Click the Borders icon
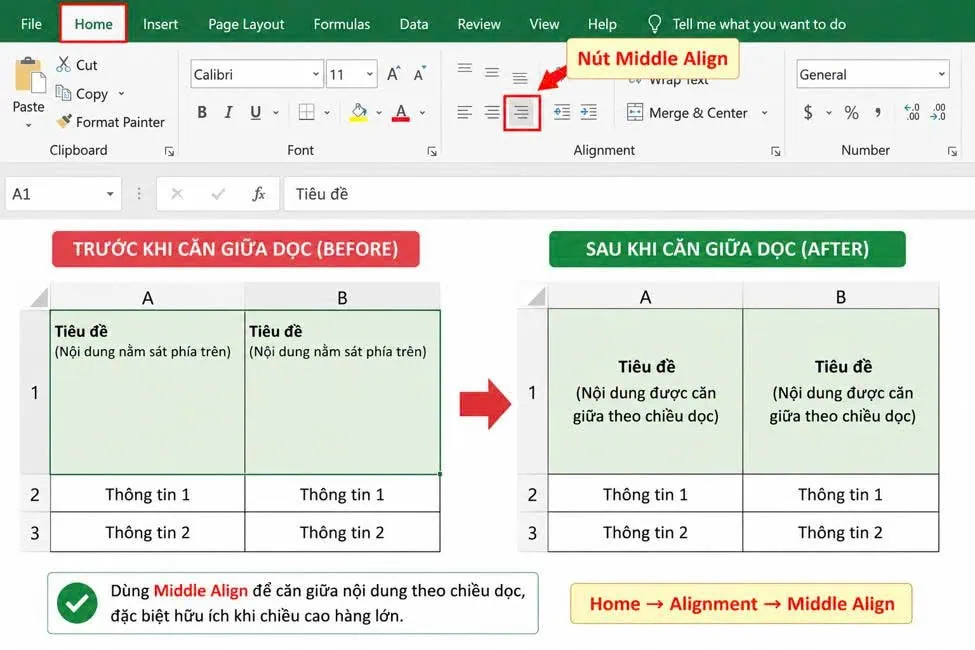975x650 pixels. click(306, 113)
